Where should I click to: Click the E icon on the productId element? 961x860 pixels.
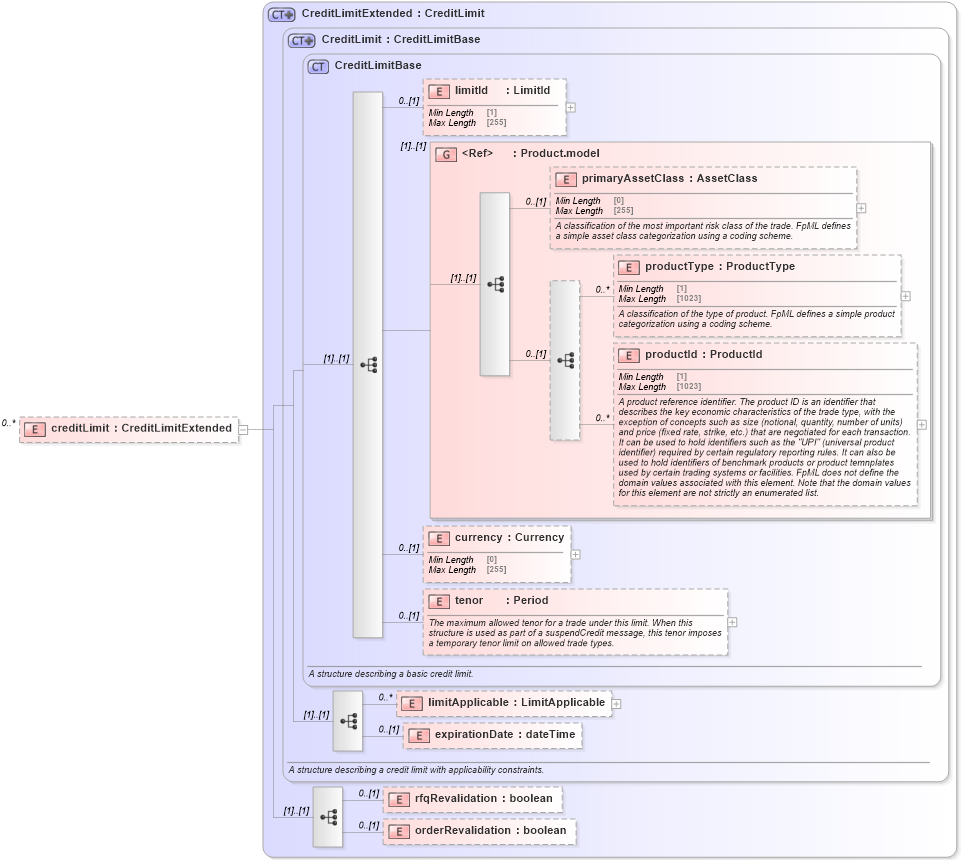[629, 355]
